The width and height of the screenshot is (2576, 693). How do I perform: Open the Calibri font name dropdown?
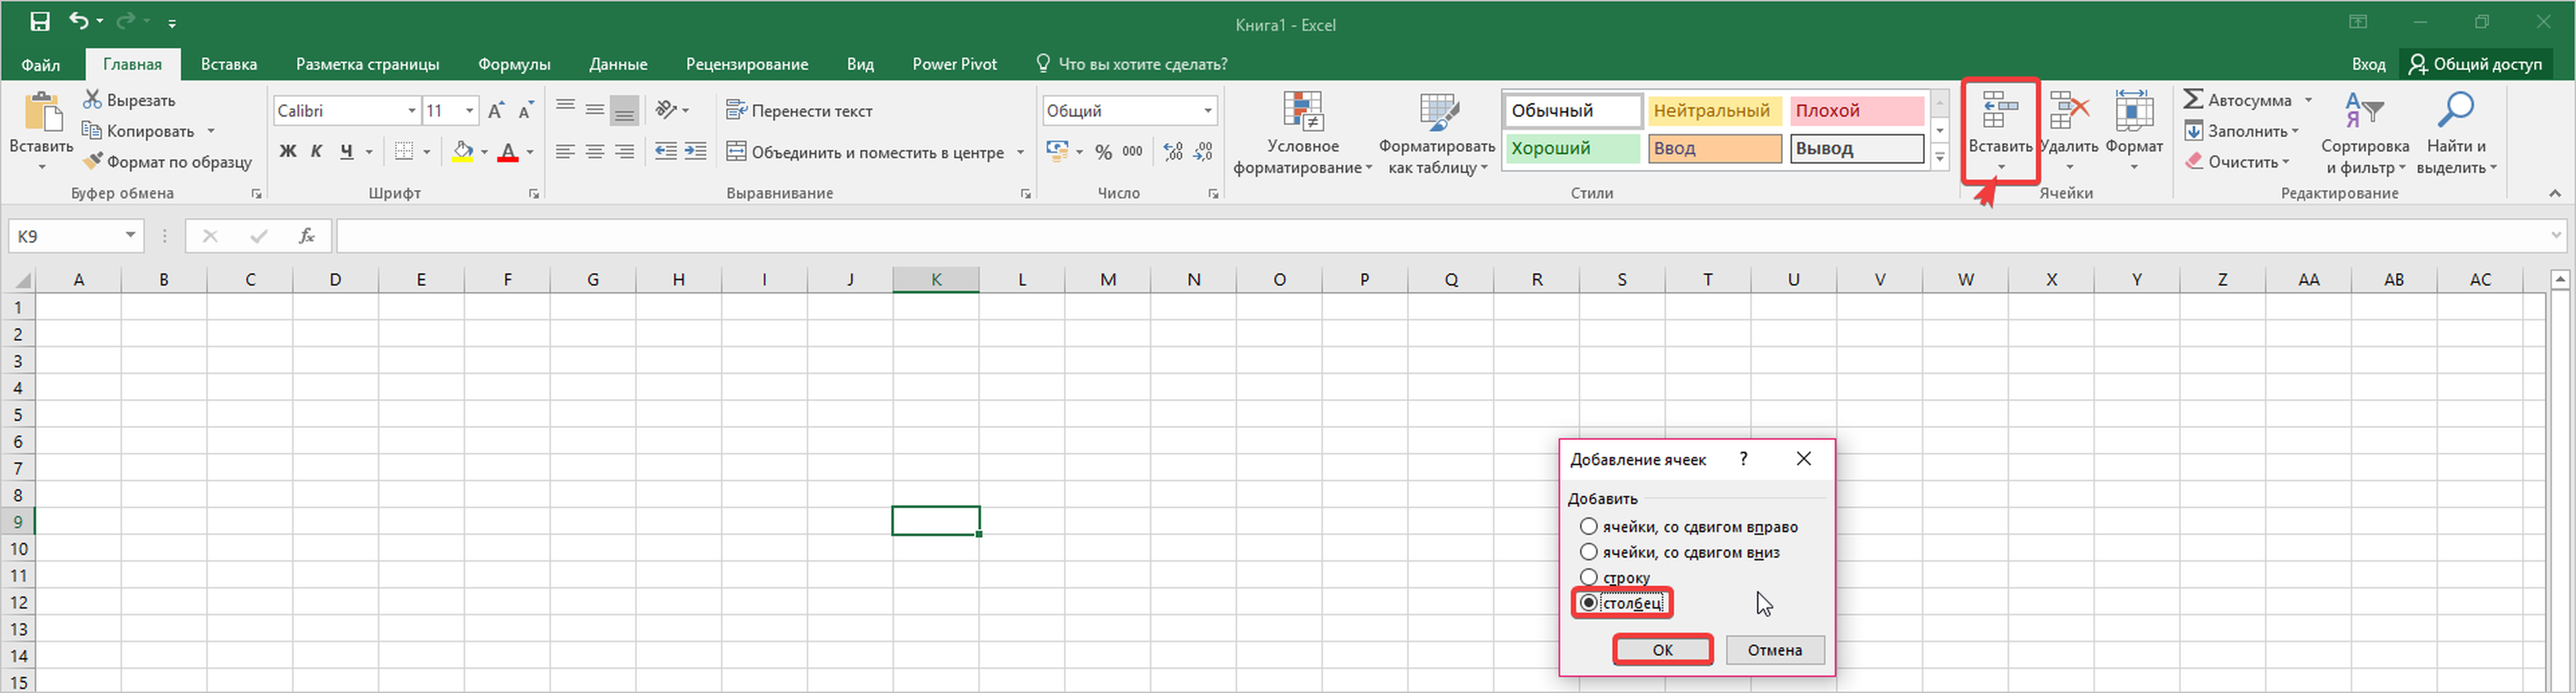tap(411, 111)
